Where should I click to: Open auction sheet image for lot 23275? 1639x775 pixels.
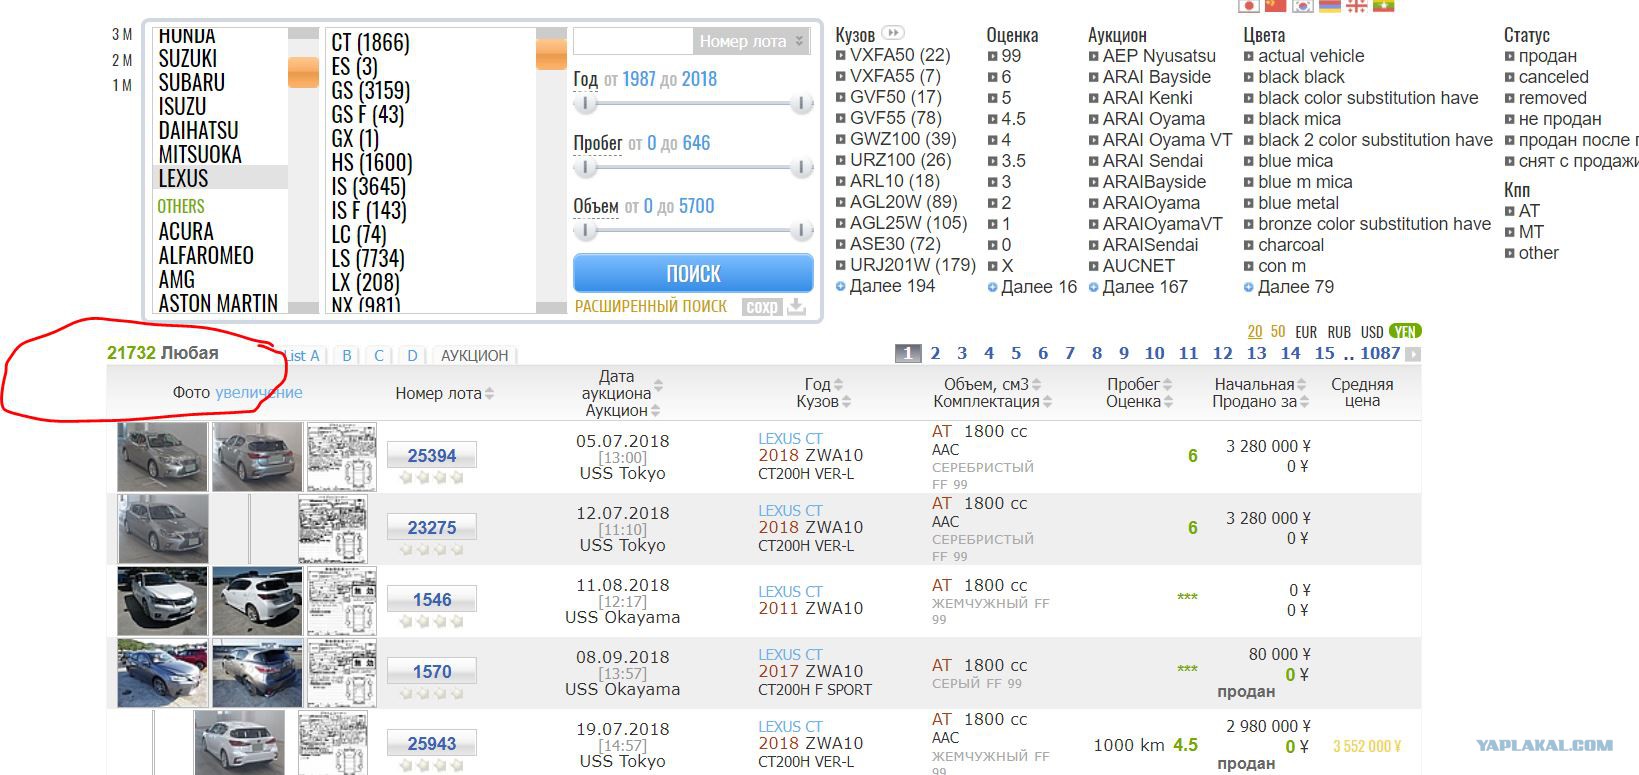333,529
